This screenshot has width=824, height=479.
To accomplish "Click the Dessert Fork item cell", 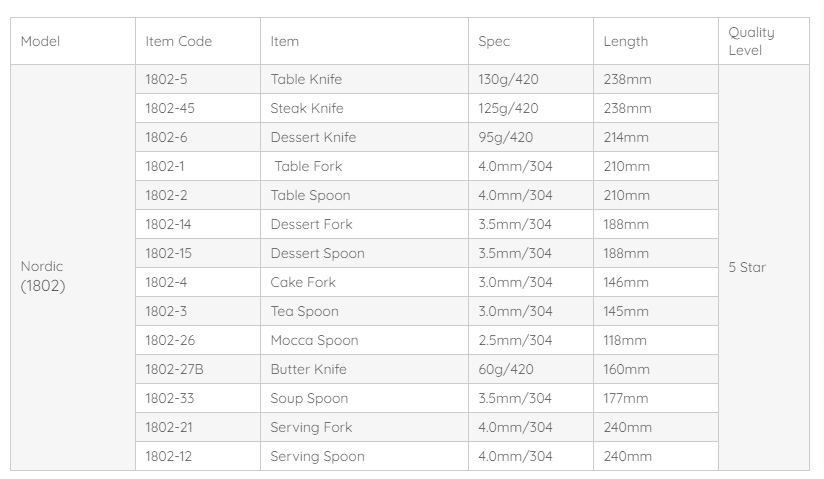I will 311,224.
